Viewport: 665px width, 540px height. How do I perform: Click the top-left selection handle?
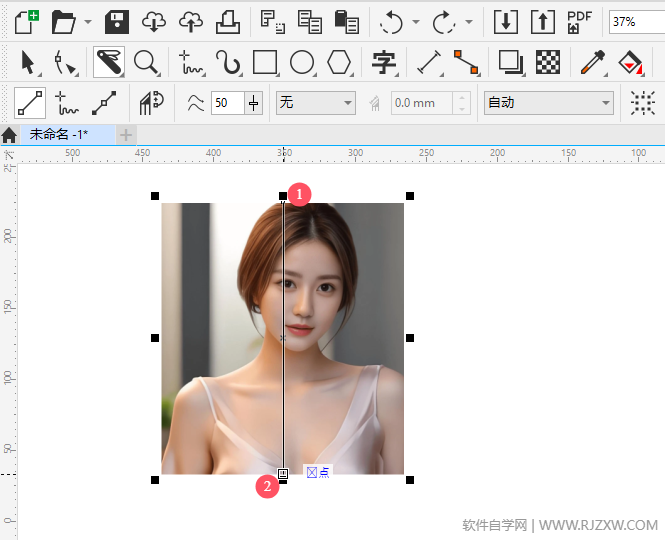point(155,196)
